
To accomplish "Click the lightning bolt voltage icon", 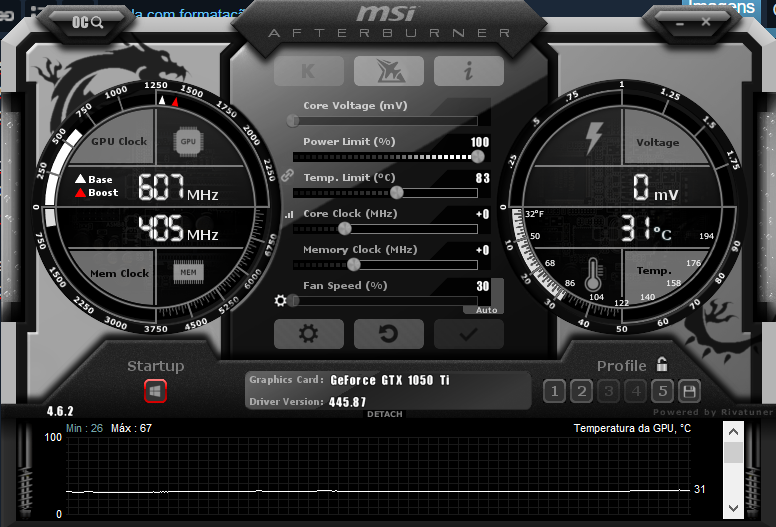I will tap(593, 138).
